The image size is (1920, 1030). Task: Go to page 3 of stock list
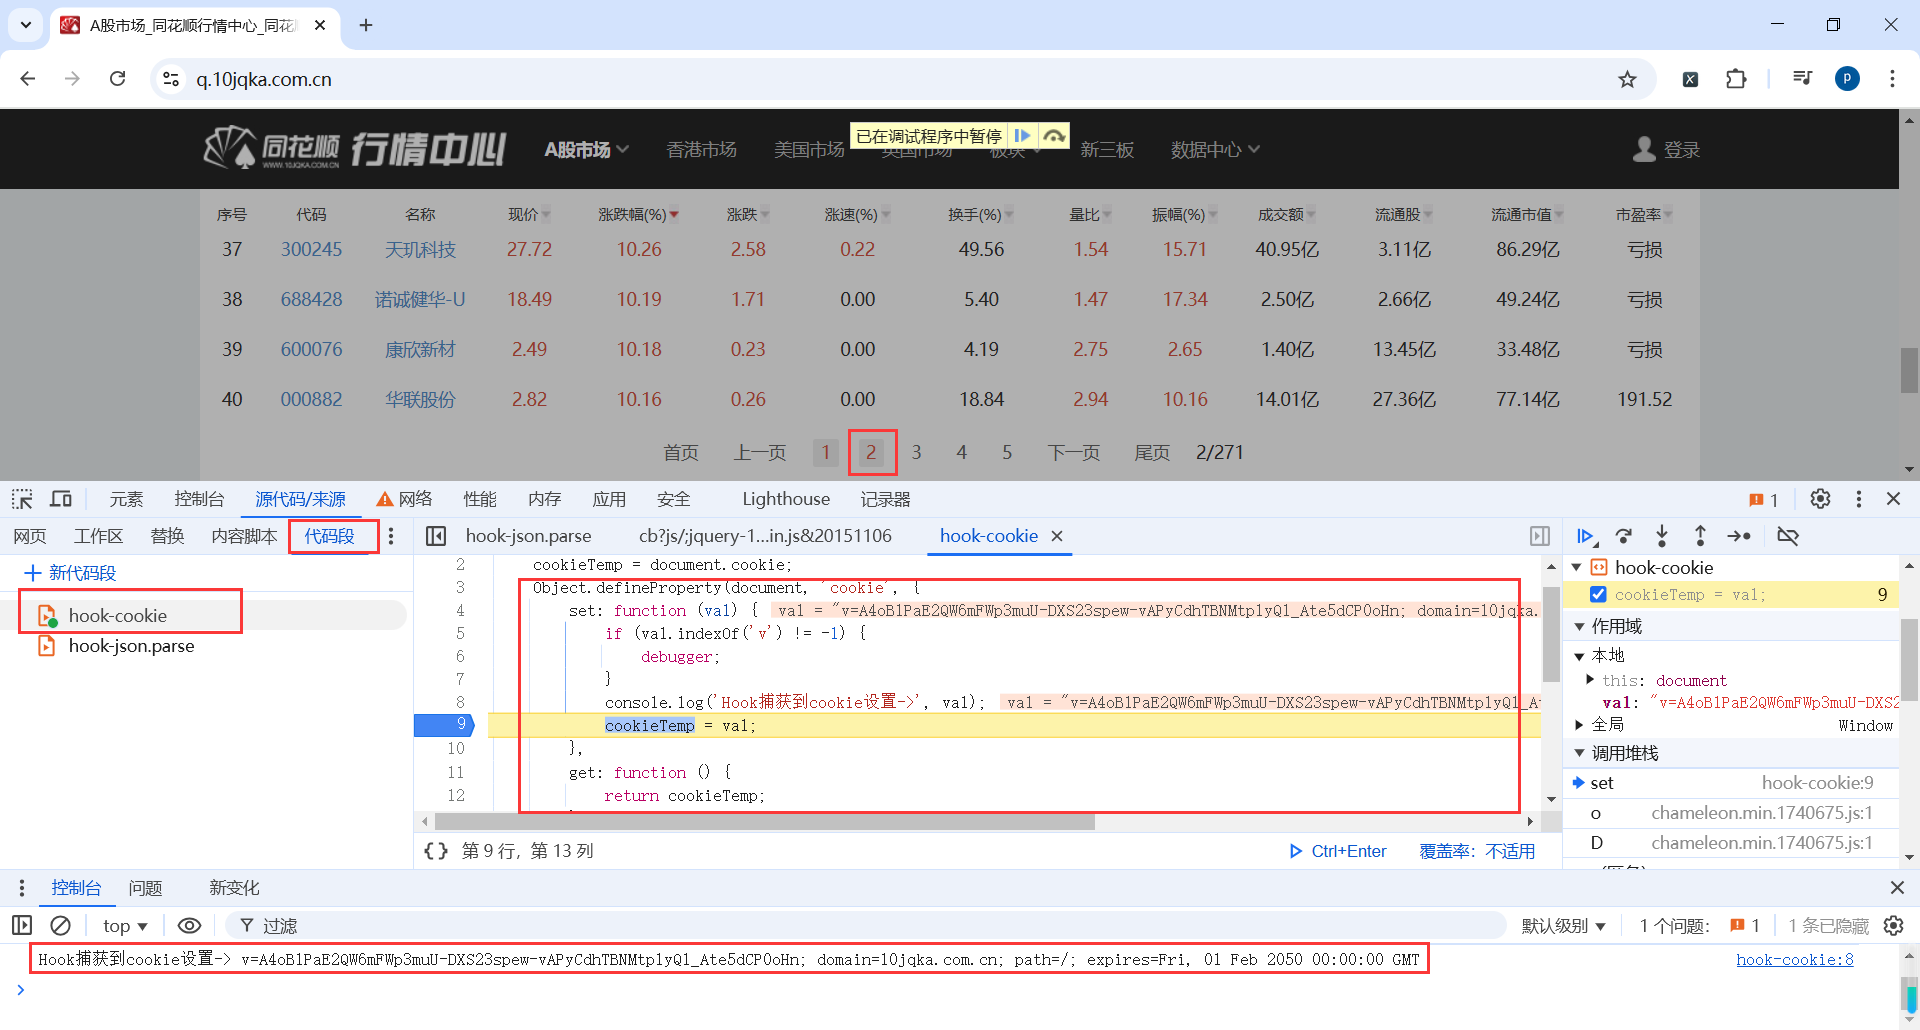pos(916,453)
